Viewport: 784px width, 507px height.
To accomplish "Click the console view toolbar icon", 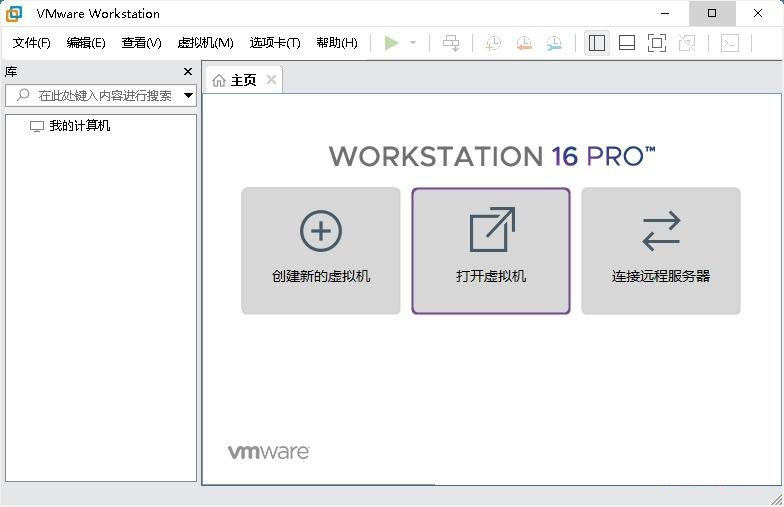I will click(730, 43).
